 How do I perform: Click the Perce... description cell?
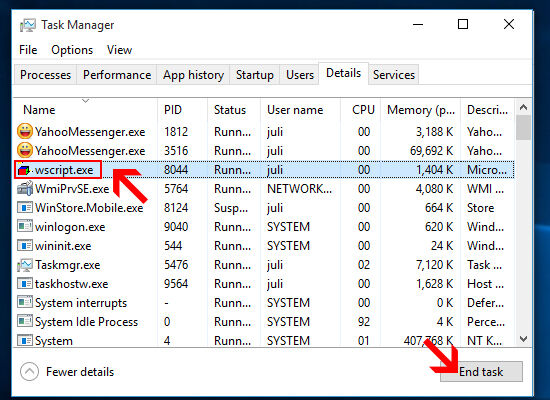486,321
